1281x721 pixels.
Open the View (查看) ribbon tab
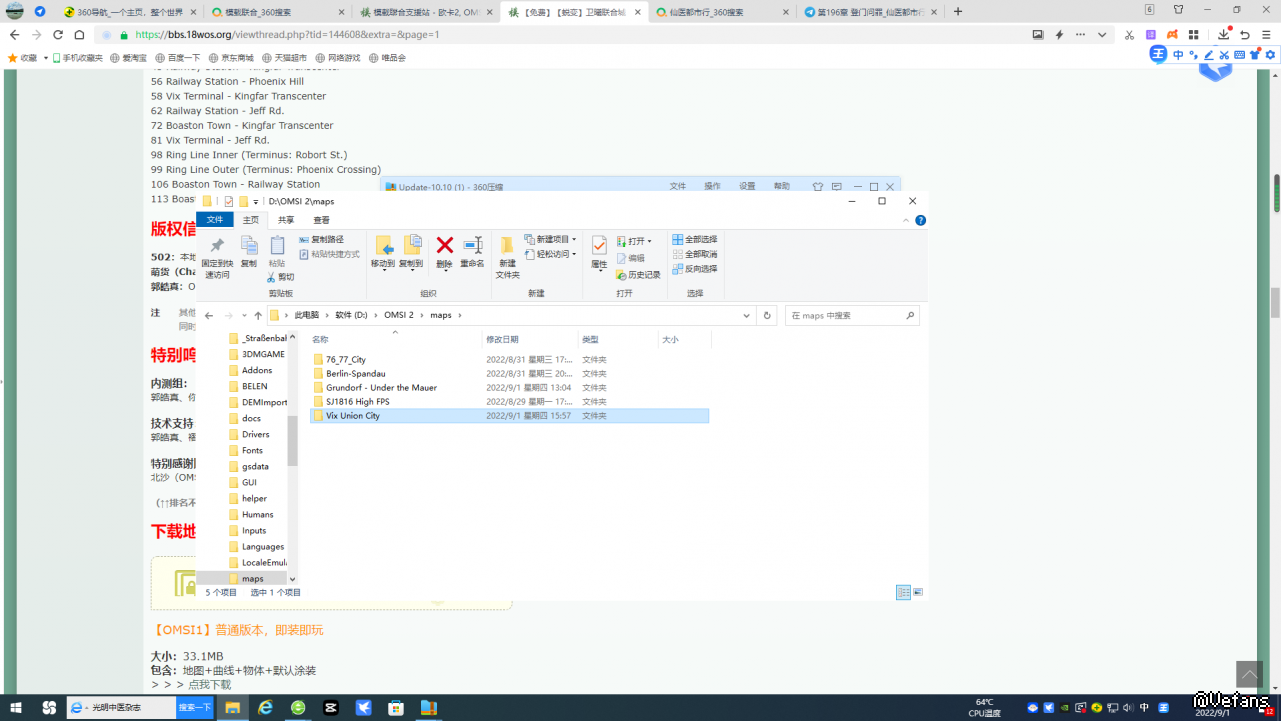(x=321, y=220)
